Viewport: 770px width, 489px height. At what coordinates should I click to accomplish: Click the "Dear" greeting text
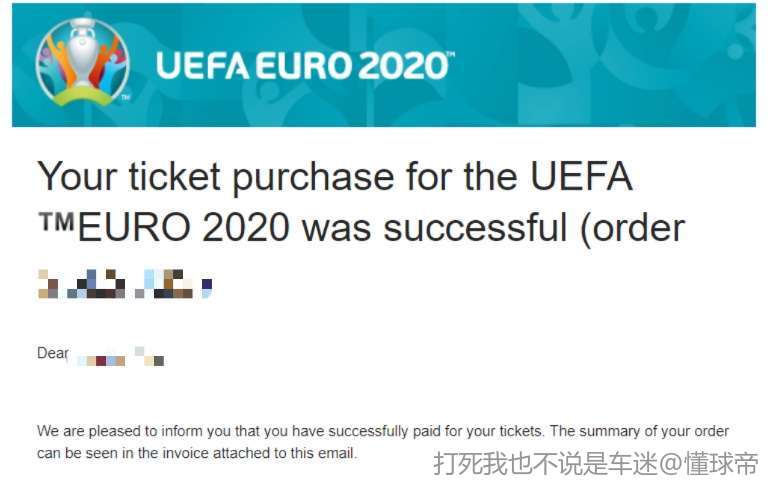coord(53,353)
